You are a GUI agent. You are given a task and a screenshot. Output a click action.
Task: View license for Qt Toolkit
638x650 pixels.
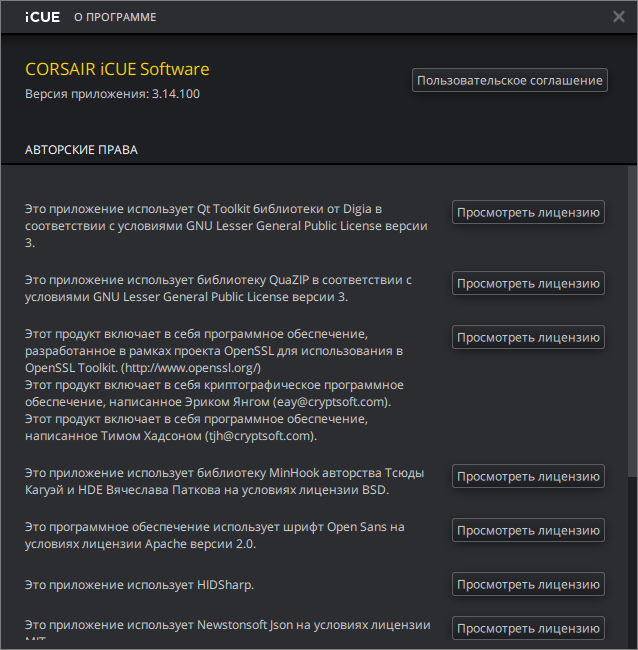point(528,212)
